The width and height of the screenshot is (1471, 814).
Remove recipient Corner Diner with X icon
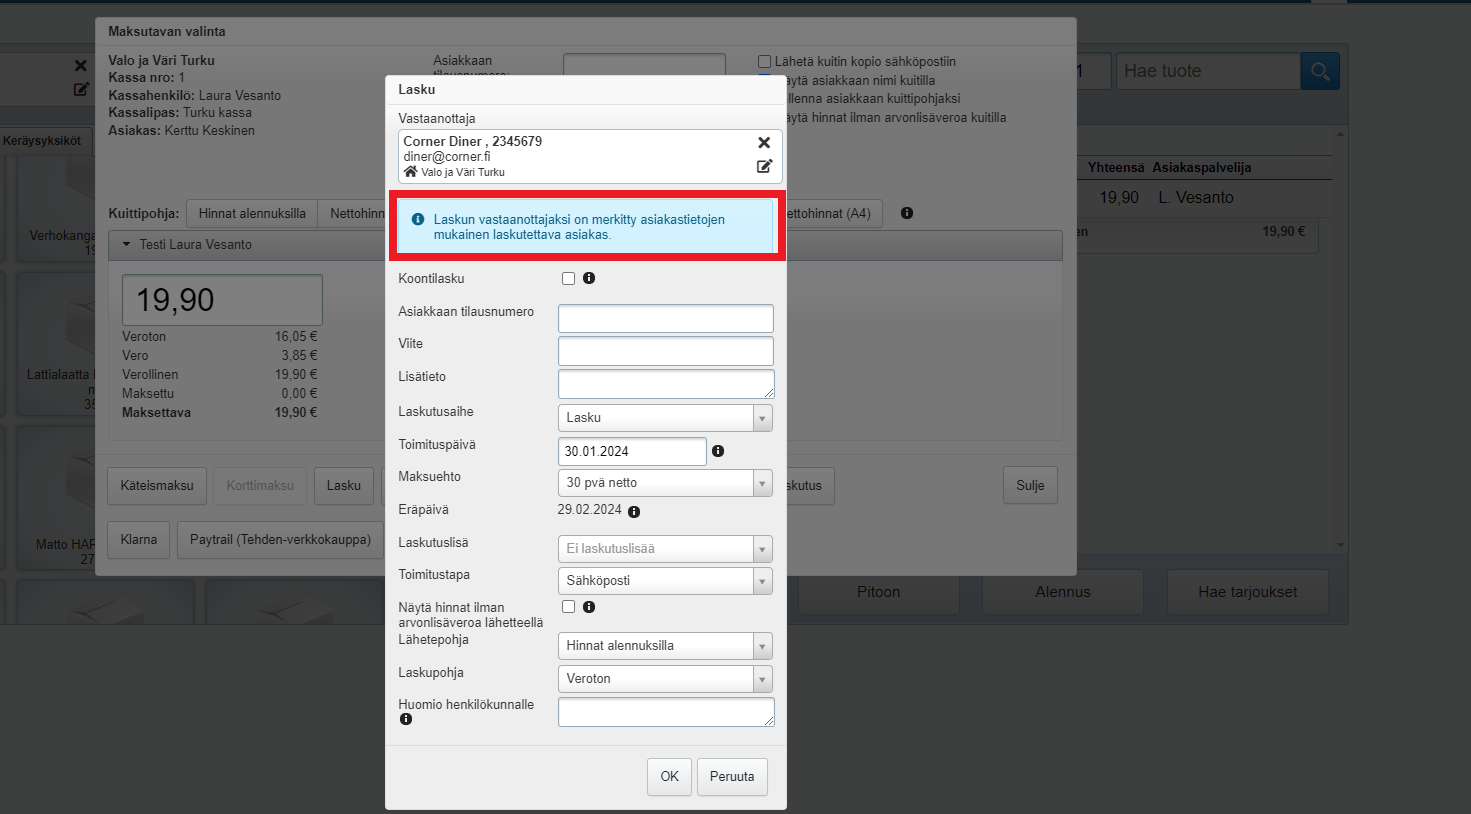click(764, 143)
